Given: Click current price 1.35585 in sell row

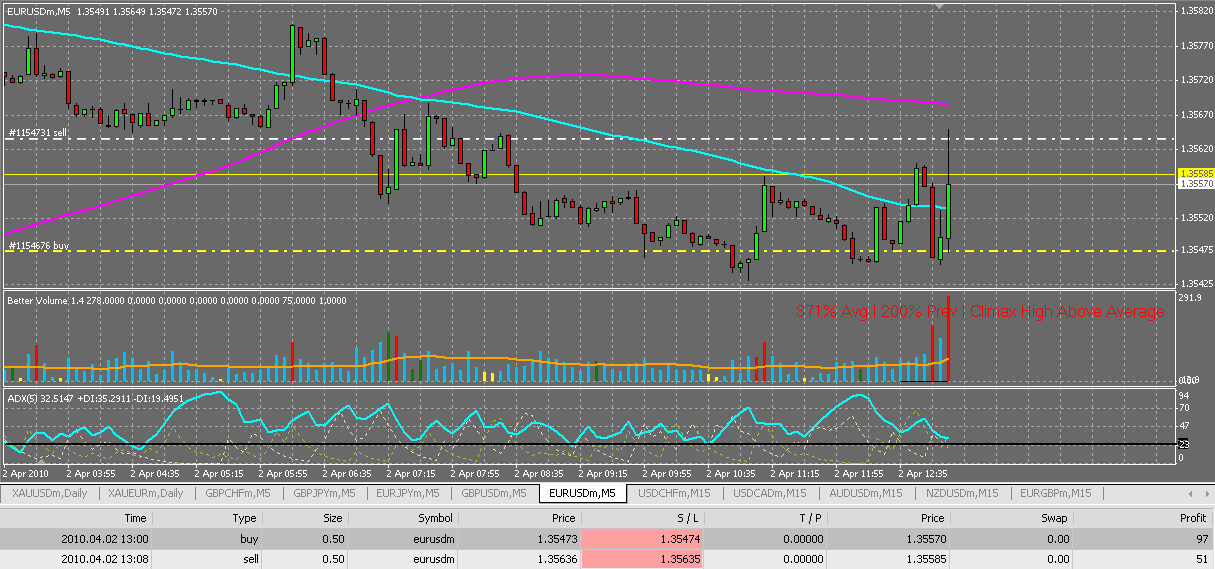Looking at the screenshot, I should pyautogui.click(x=924, y=559).
